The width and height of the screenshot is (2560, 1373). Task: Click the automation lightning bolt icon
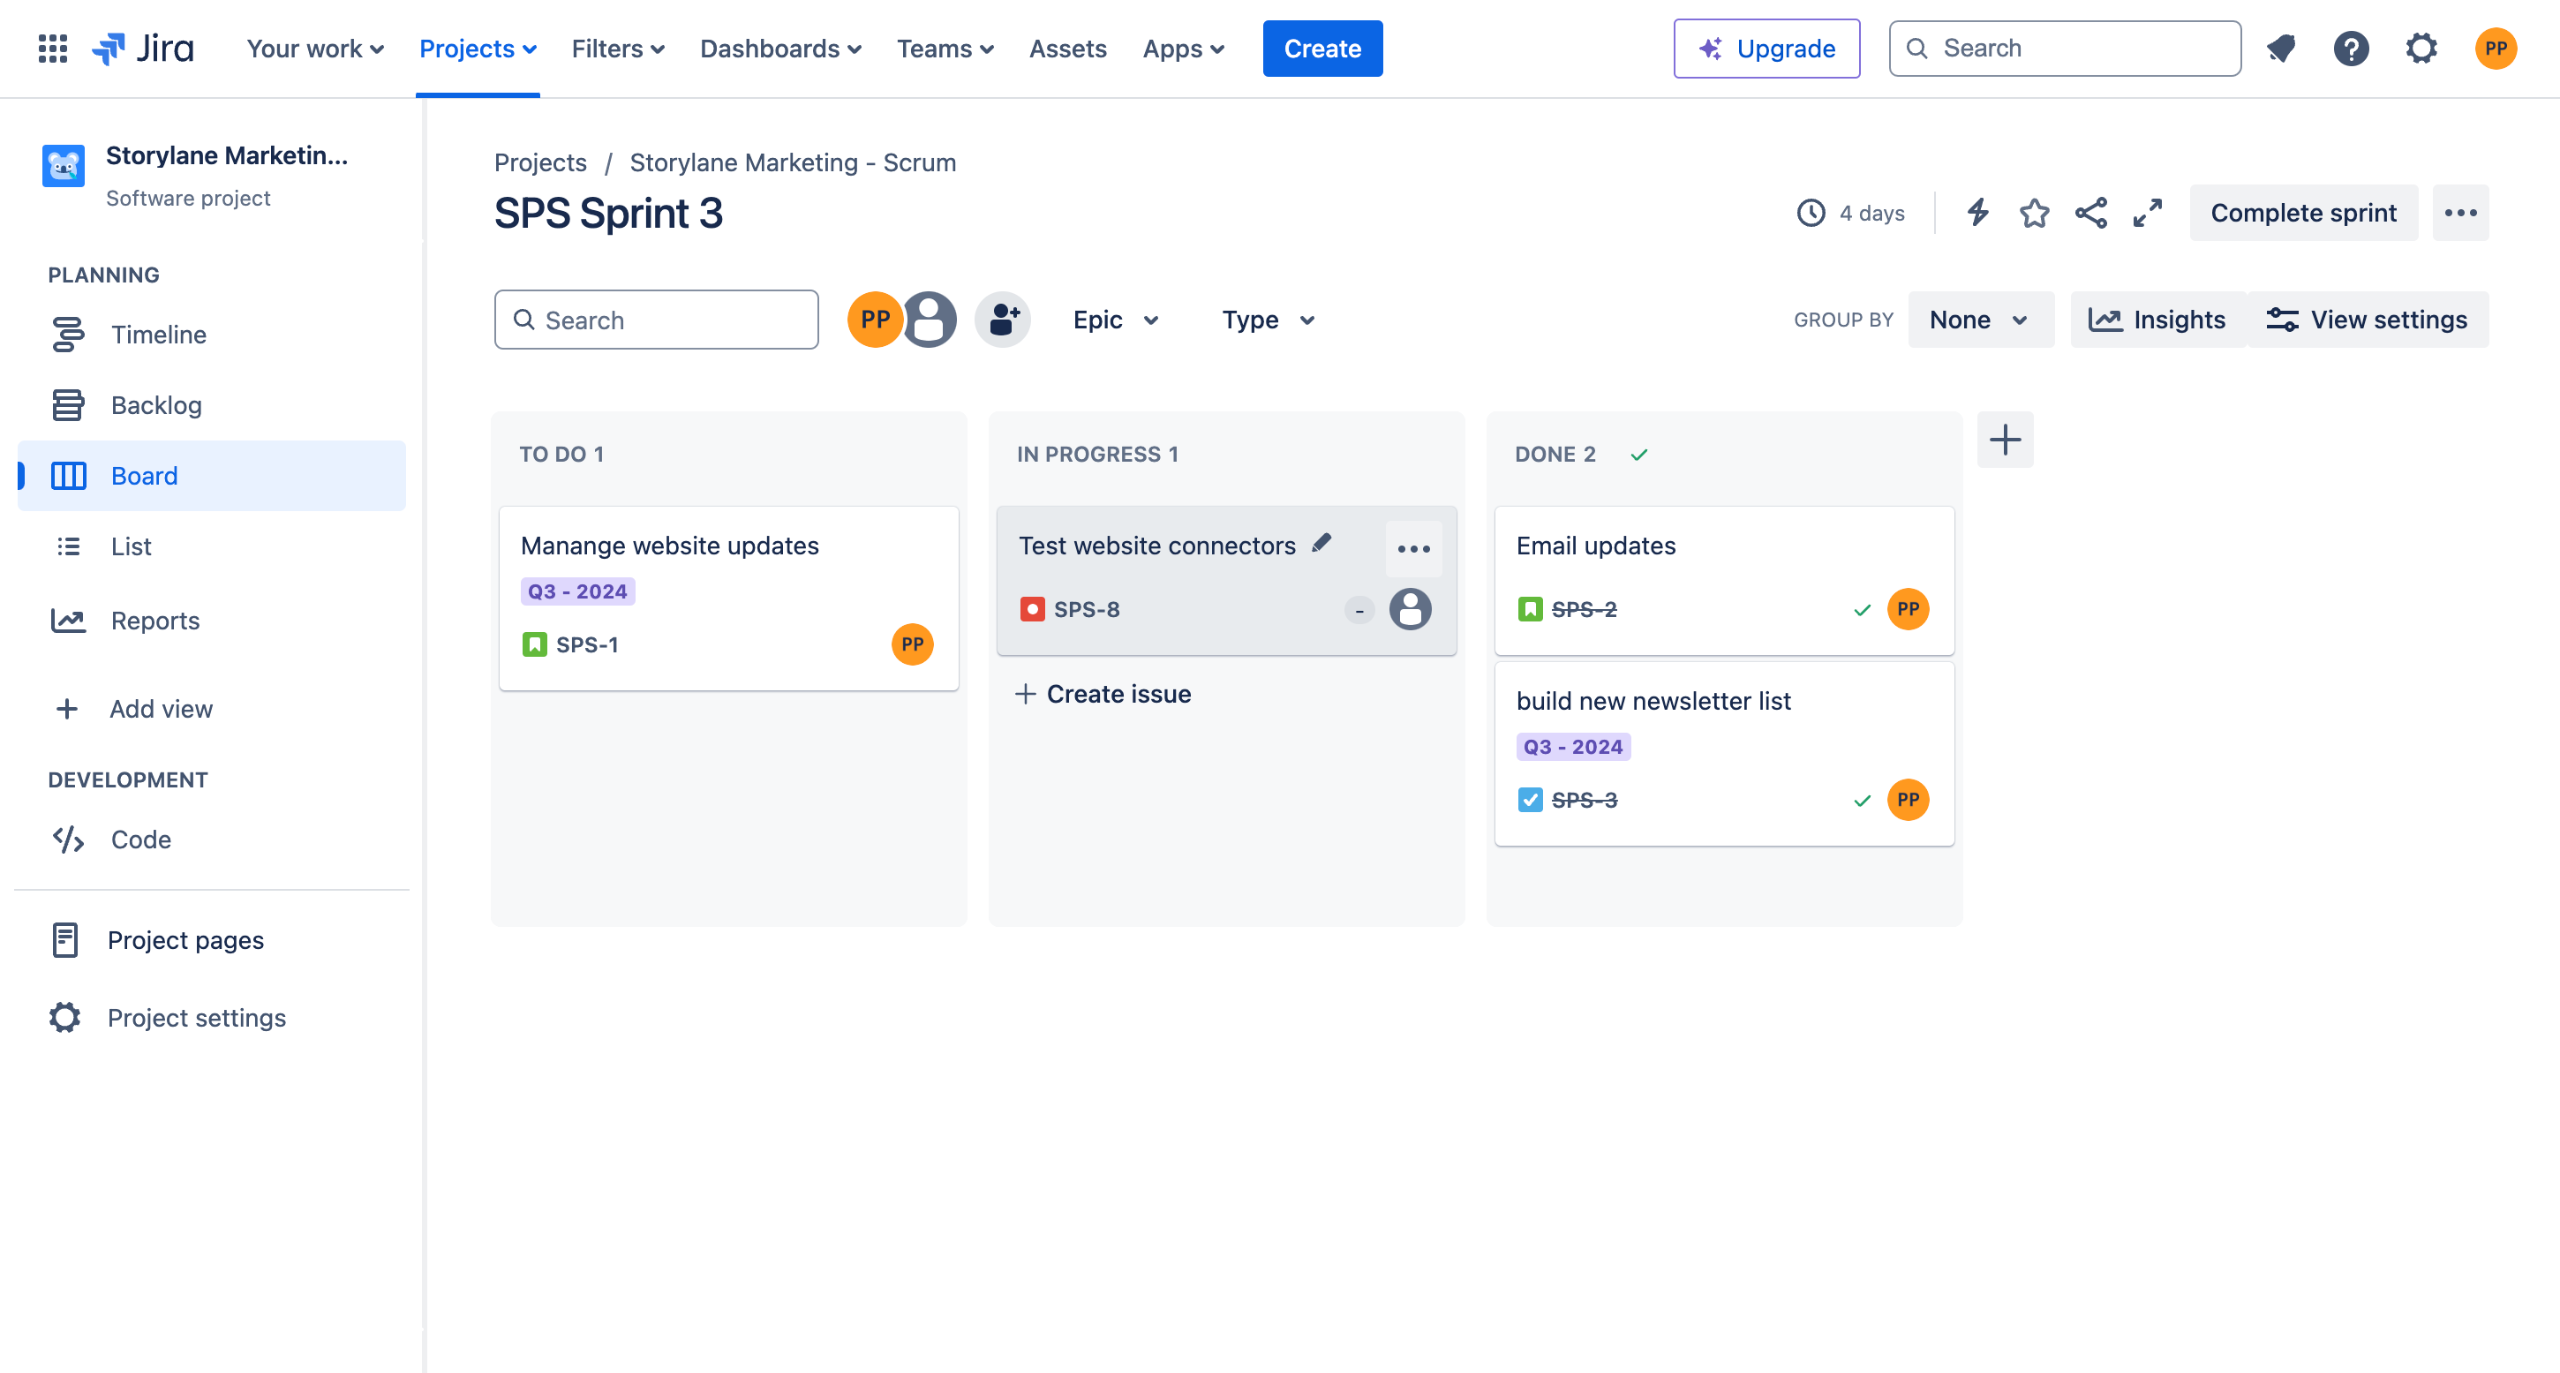click(1977, 213)
